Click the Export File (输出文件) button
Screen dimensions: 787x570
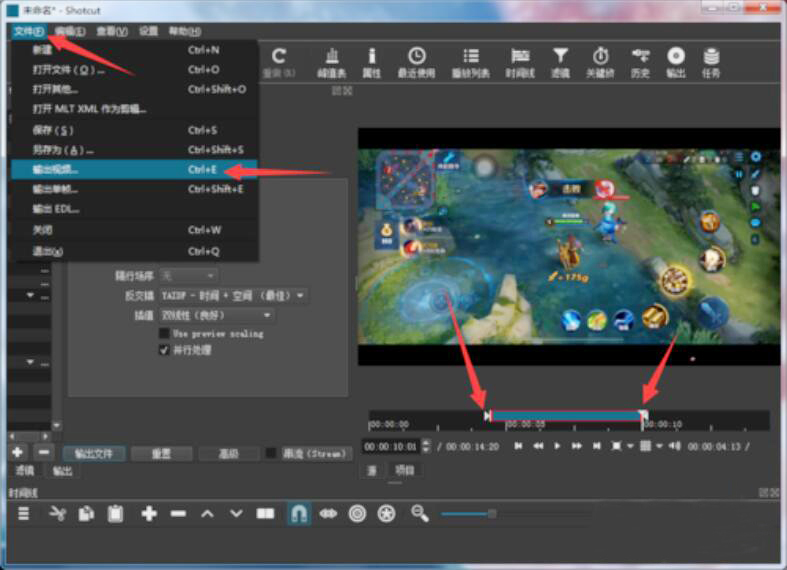[x=95, y=454]
